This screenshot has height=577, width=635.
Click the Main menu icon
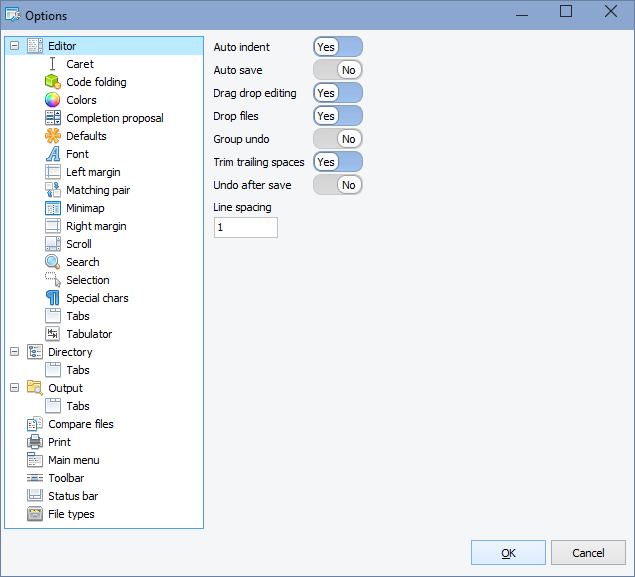click(35, 460)
